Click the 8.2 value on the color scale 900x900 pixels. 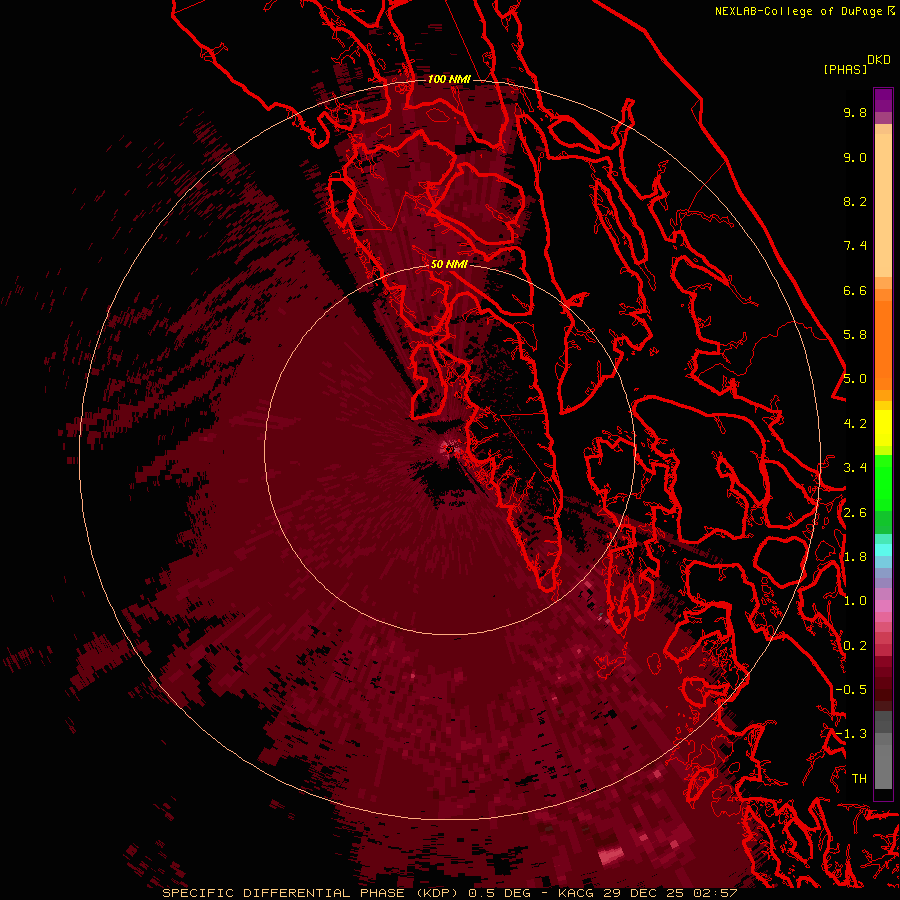pyautogui.click(x=855, y=201)
